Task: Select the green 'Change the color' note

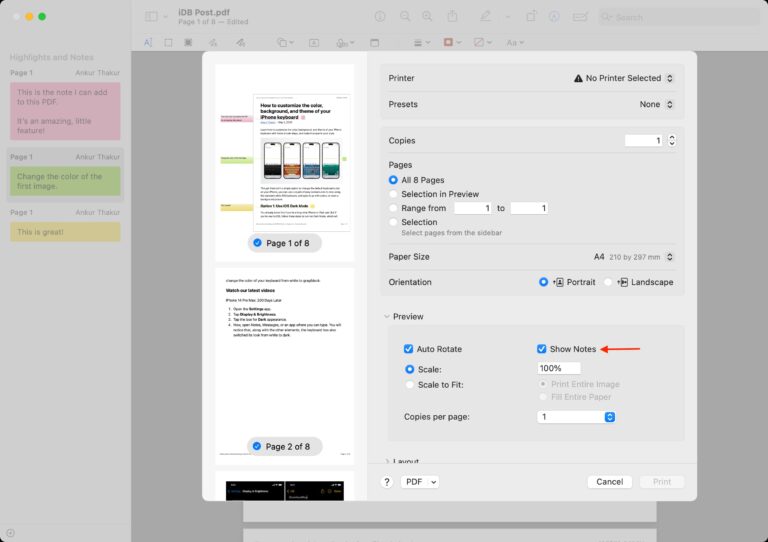Action: (x=65, y=181)
